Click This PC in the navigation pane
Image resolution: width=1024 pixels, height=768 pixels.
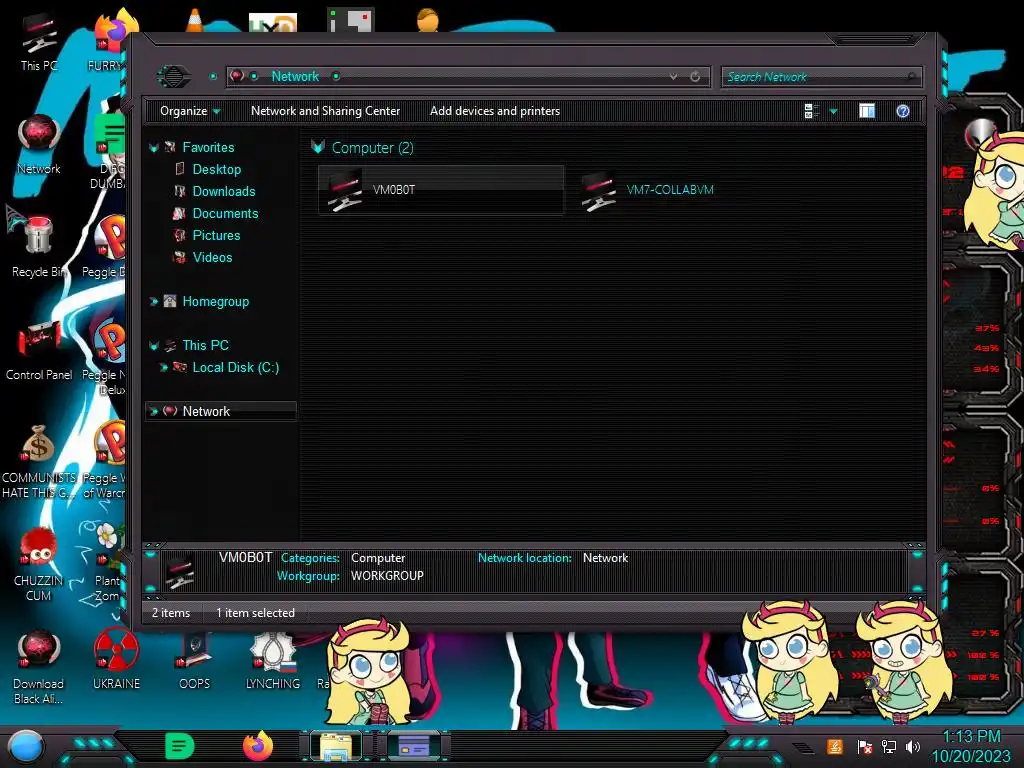(x=205, y=345)
